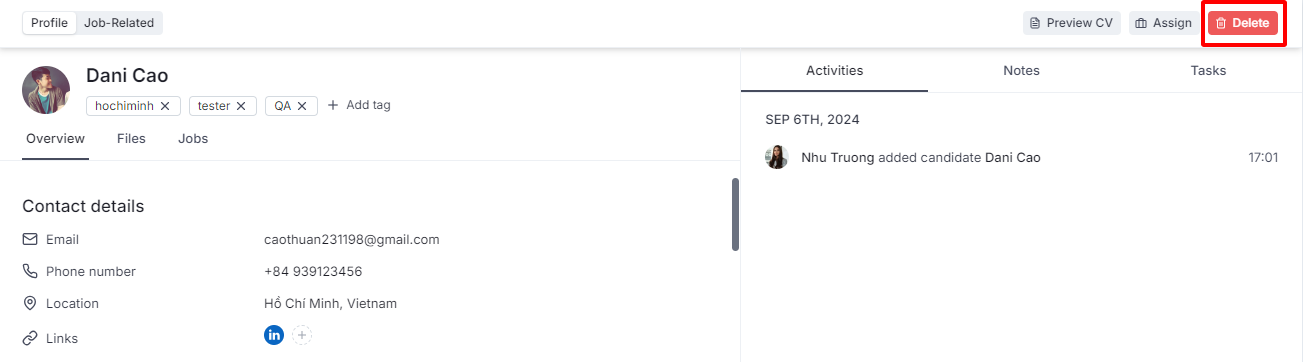This screenshot has width=1303, height=362.
Task: Open Dani Cao's avatar photo
Action: pos(46,90)
